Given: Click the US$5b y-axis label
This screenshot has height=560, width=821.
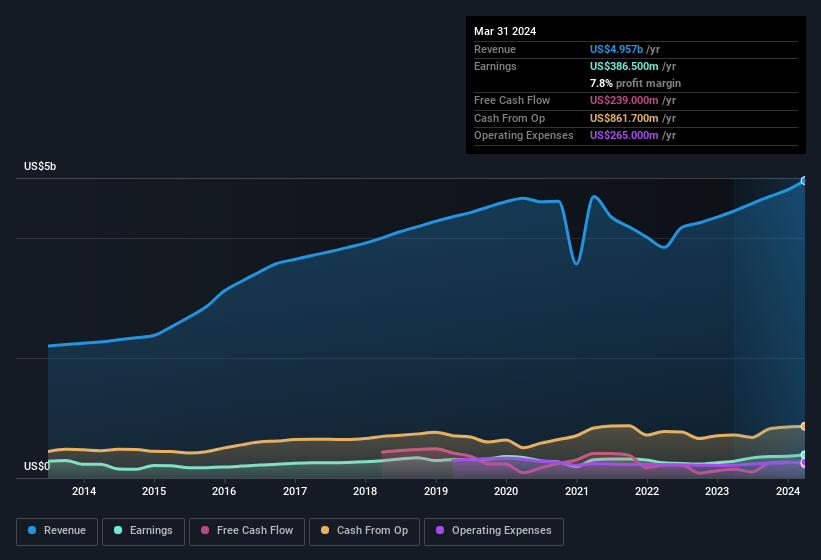Looking at the screenshot, I should (40, 166).
